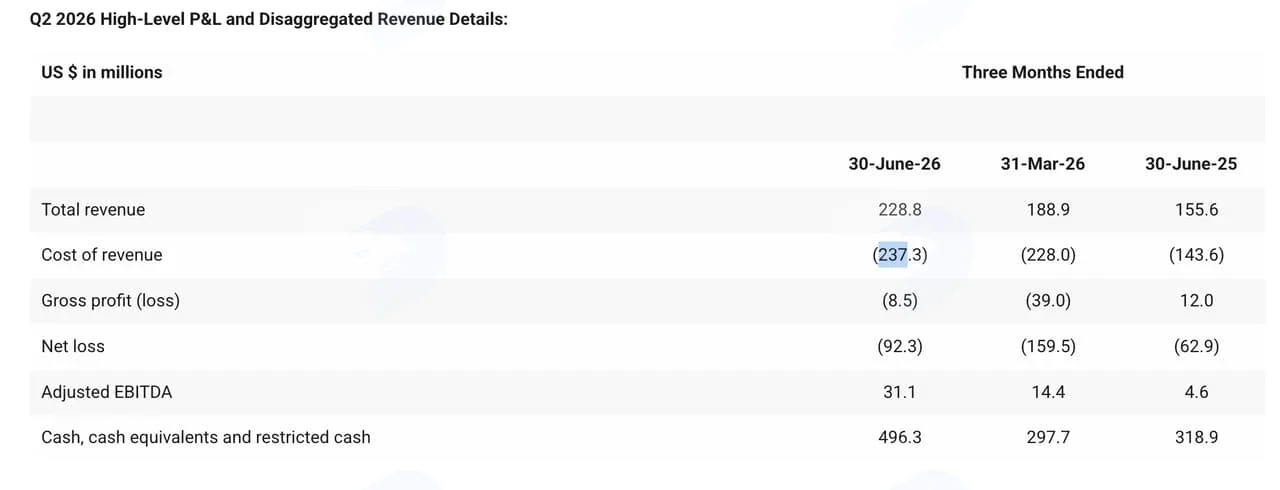Click the Three Months Ended heading
This screenshot has width=1280, height=490.
click(x=1042, y=72)
